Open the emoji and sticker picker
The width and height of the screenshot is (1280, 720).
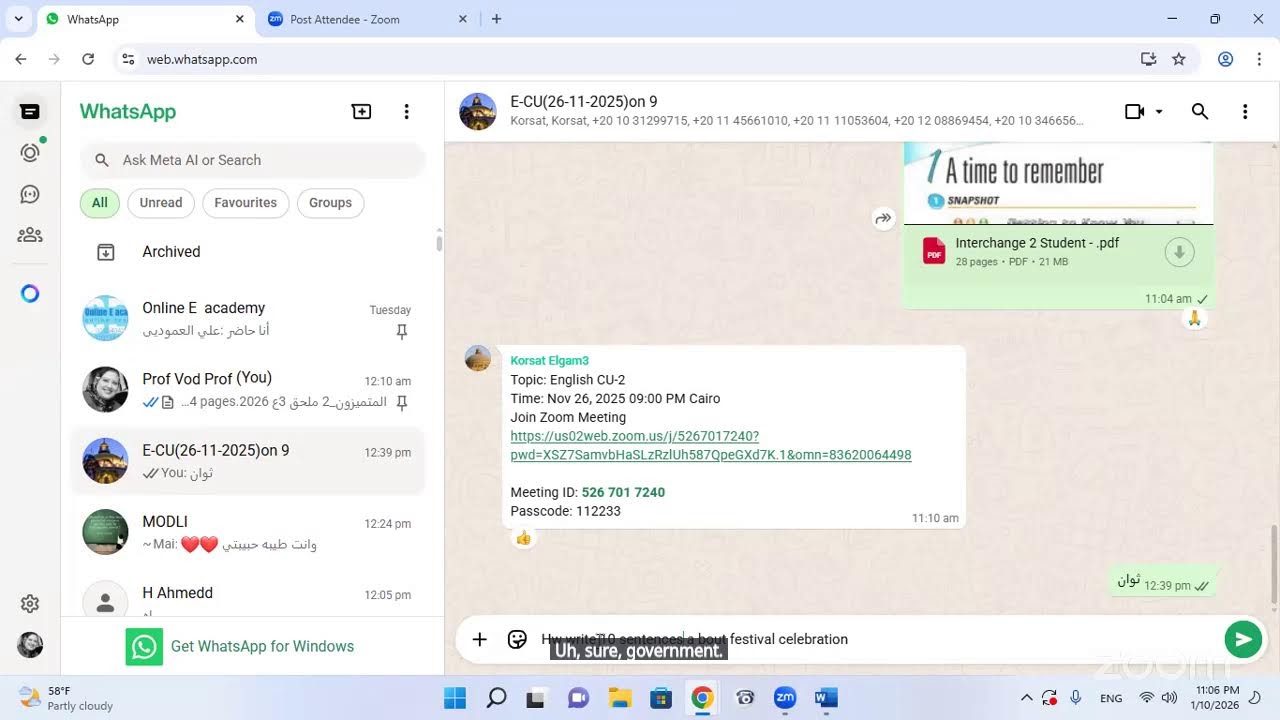click(x=517, y=640)
